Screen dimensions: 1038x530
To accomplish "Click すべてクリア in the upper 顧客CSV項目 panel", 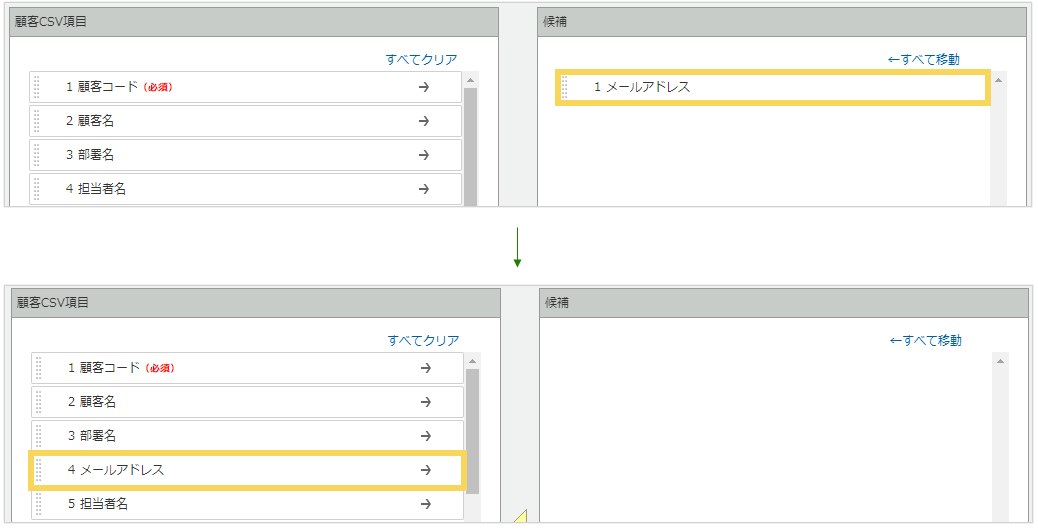I will (421, 60).
